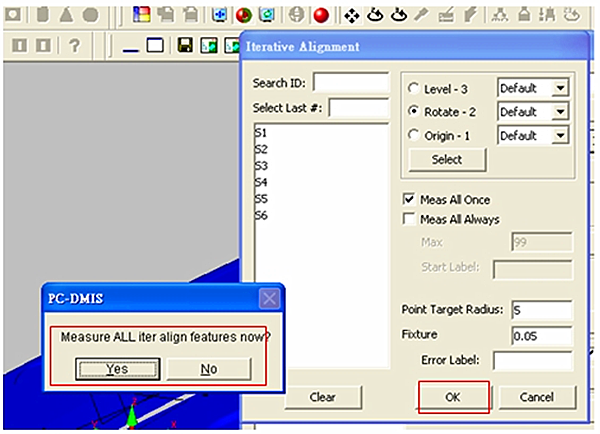The image size is (600, 434).
Task: Click the Error Label input field
Action: [x=533, y=361]
